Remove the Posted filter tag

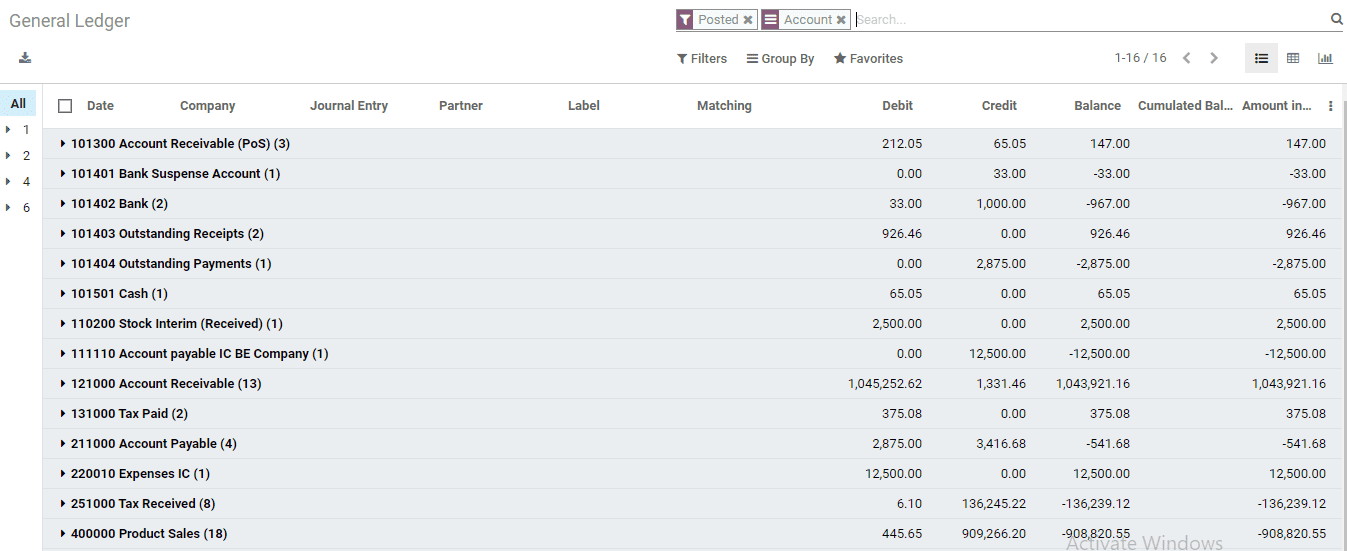tap(748, 20)
